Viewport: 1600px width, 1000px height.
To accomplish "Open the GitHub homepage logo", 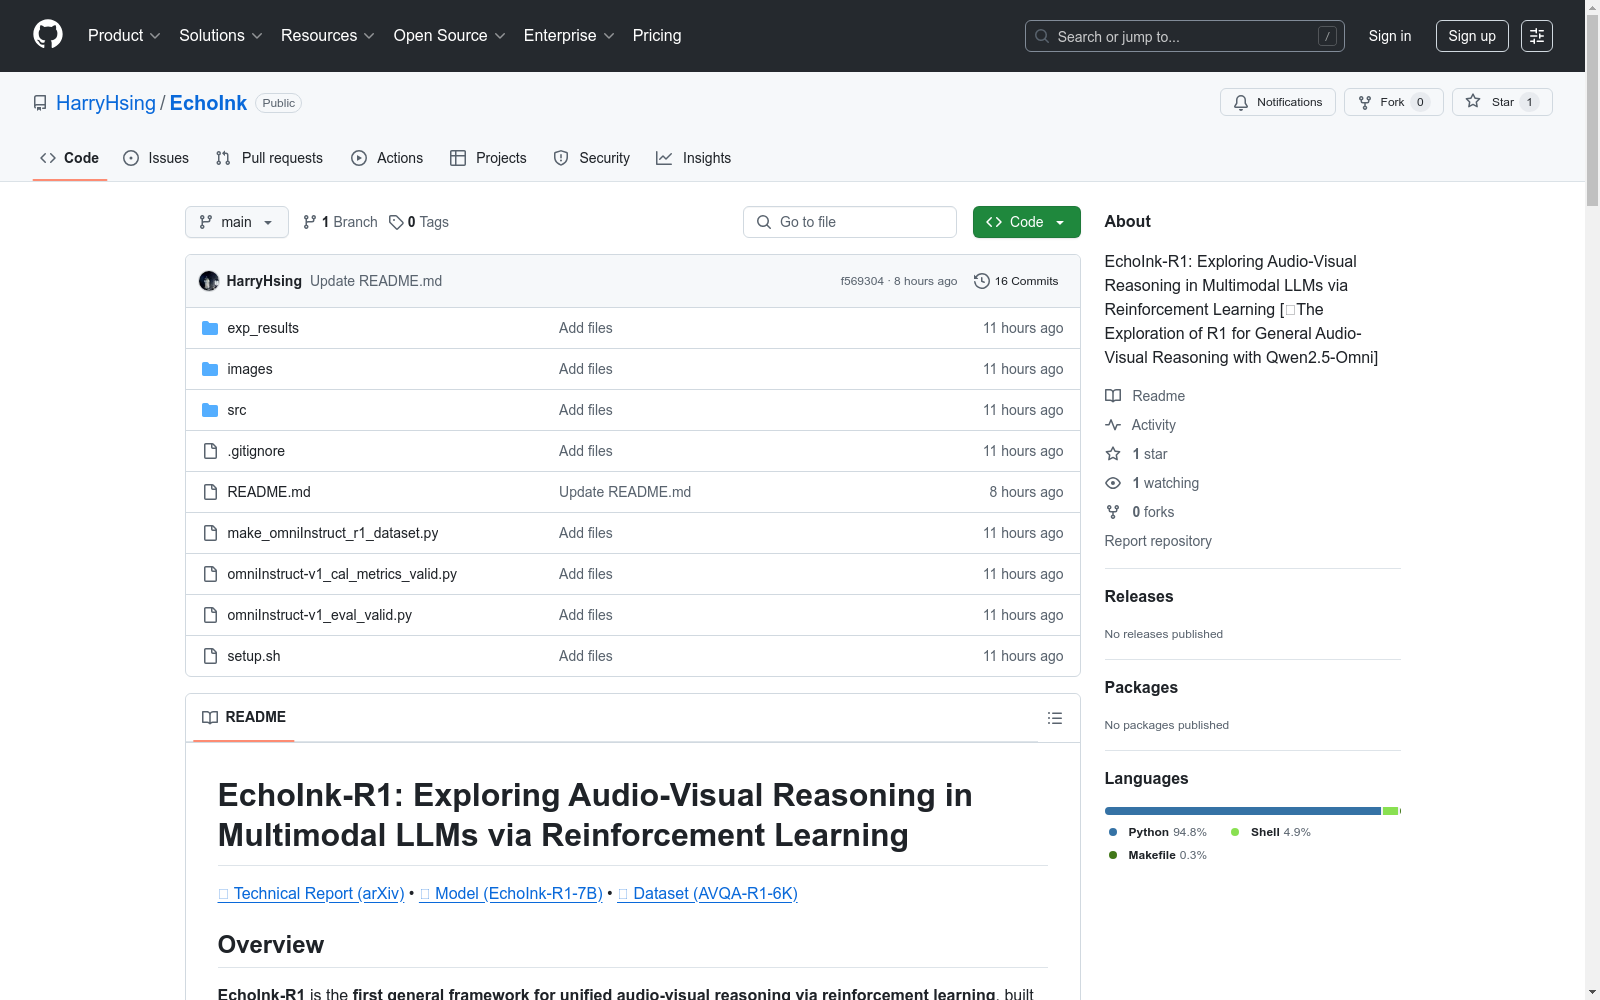I will click(x=48, y=35).
